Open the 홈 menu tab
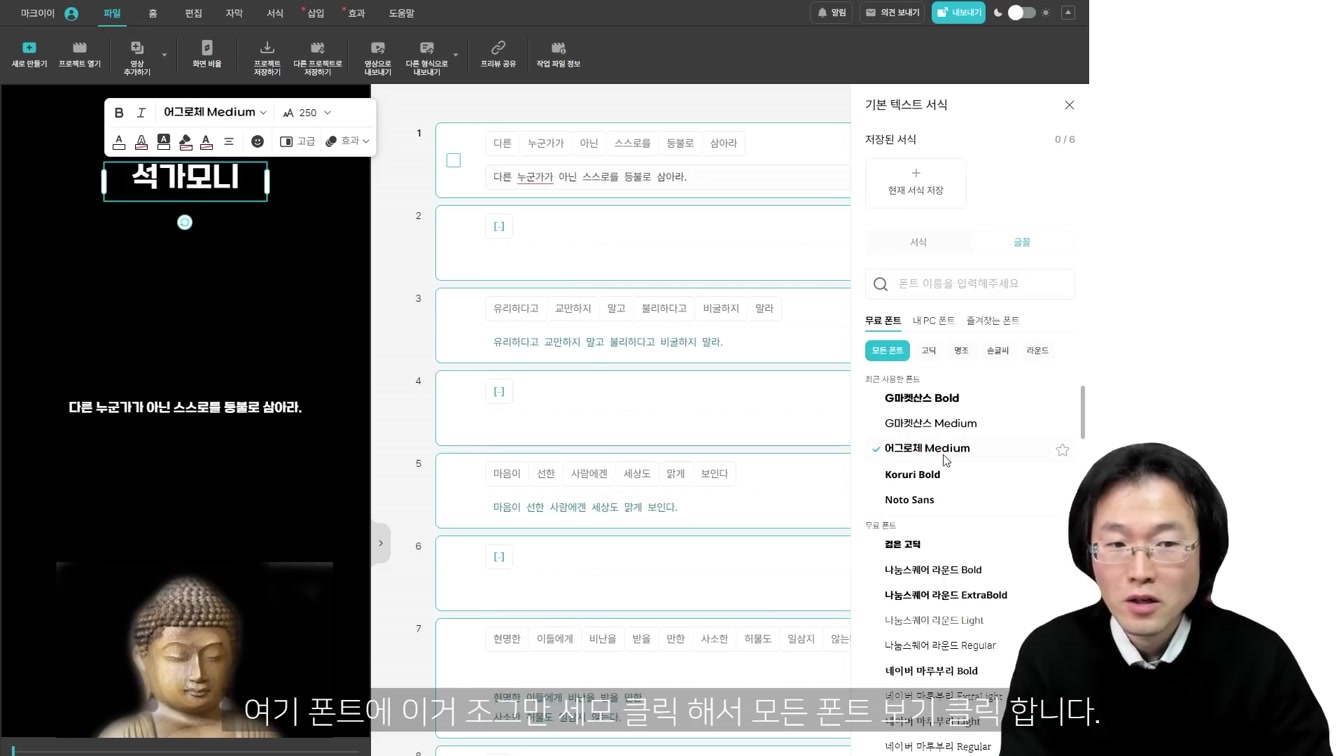The image size is (1344, 756). 152,13
